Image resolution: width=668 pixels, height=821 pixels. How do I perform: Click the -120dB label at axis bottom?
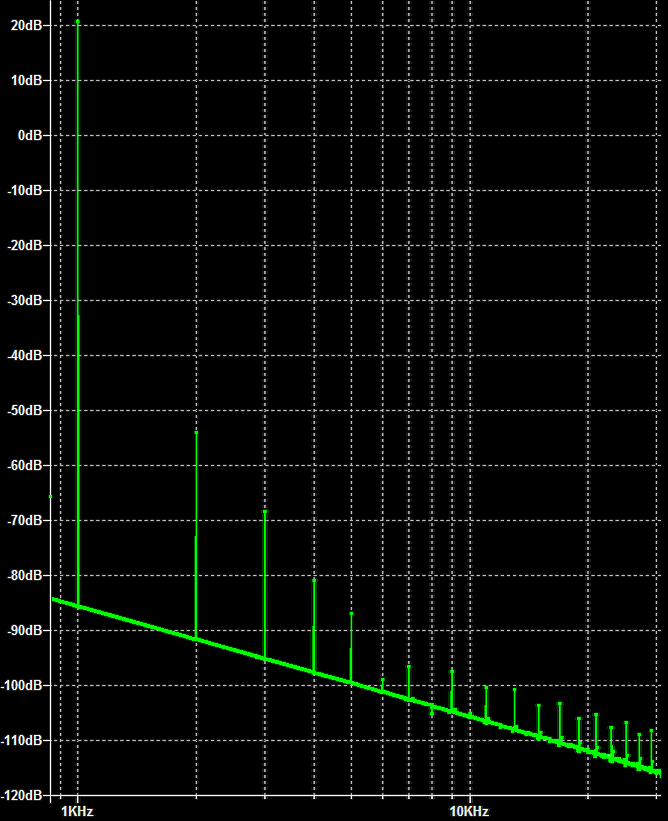point(20,795)
